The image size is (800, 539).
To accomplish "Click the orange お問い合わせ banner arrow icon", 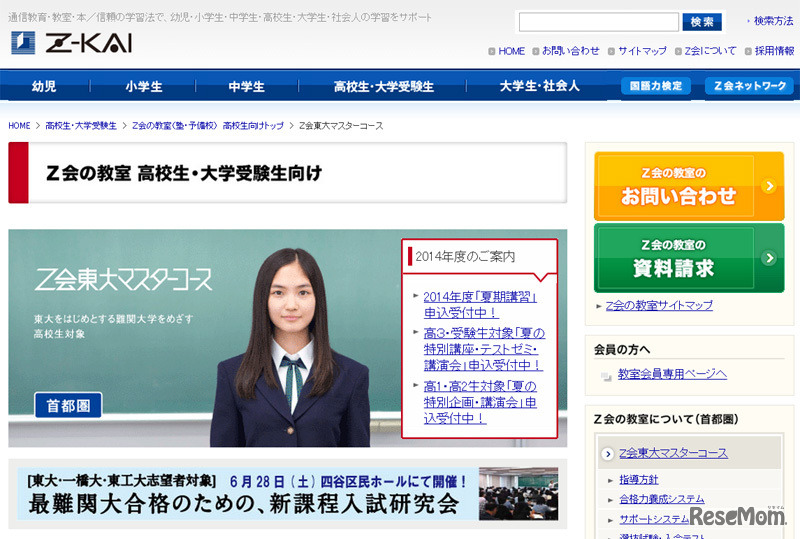I will point(767,186).
